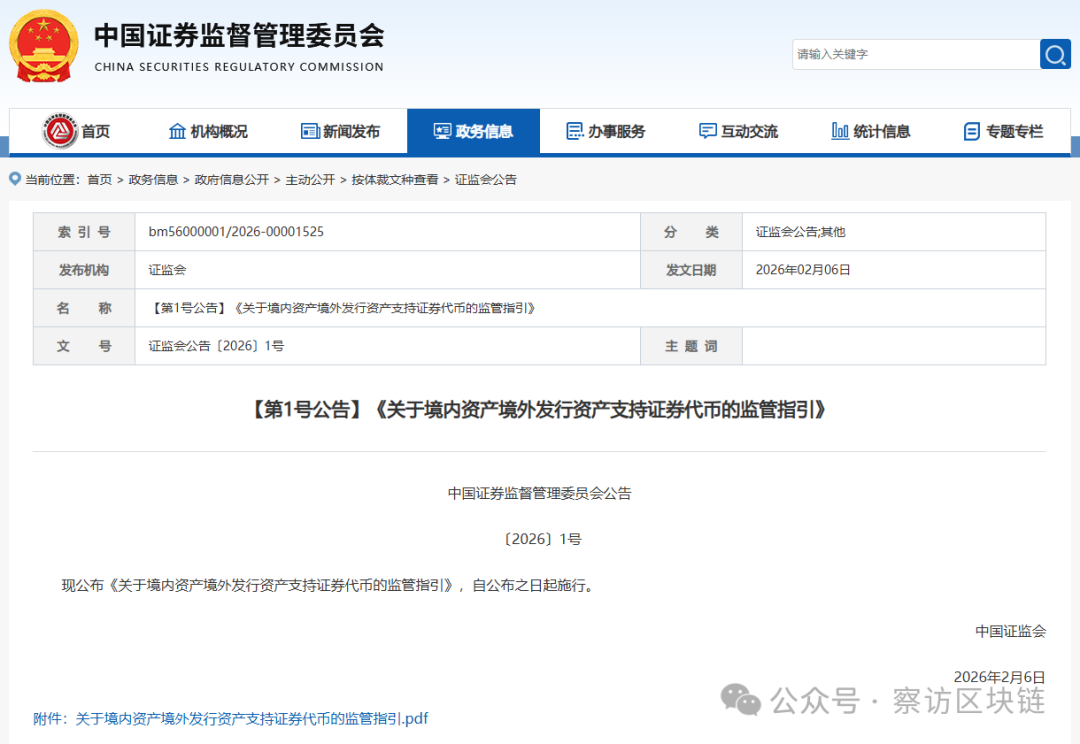The height and width of the screenshot is (744, 1080).
Task: Click the chat bubble icon for 互动交流
Action: [708, 131]
